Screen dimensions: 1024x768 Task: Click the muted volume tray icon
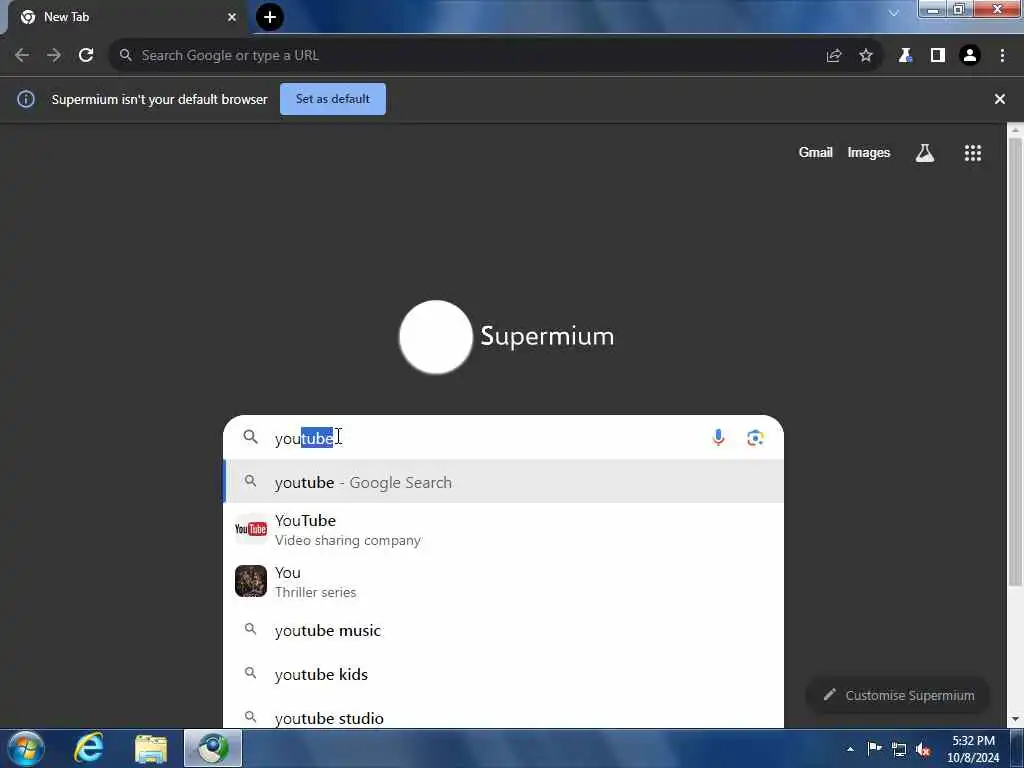(923, 749)
